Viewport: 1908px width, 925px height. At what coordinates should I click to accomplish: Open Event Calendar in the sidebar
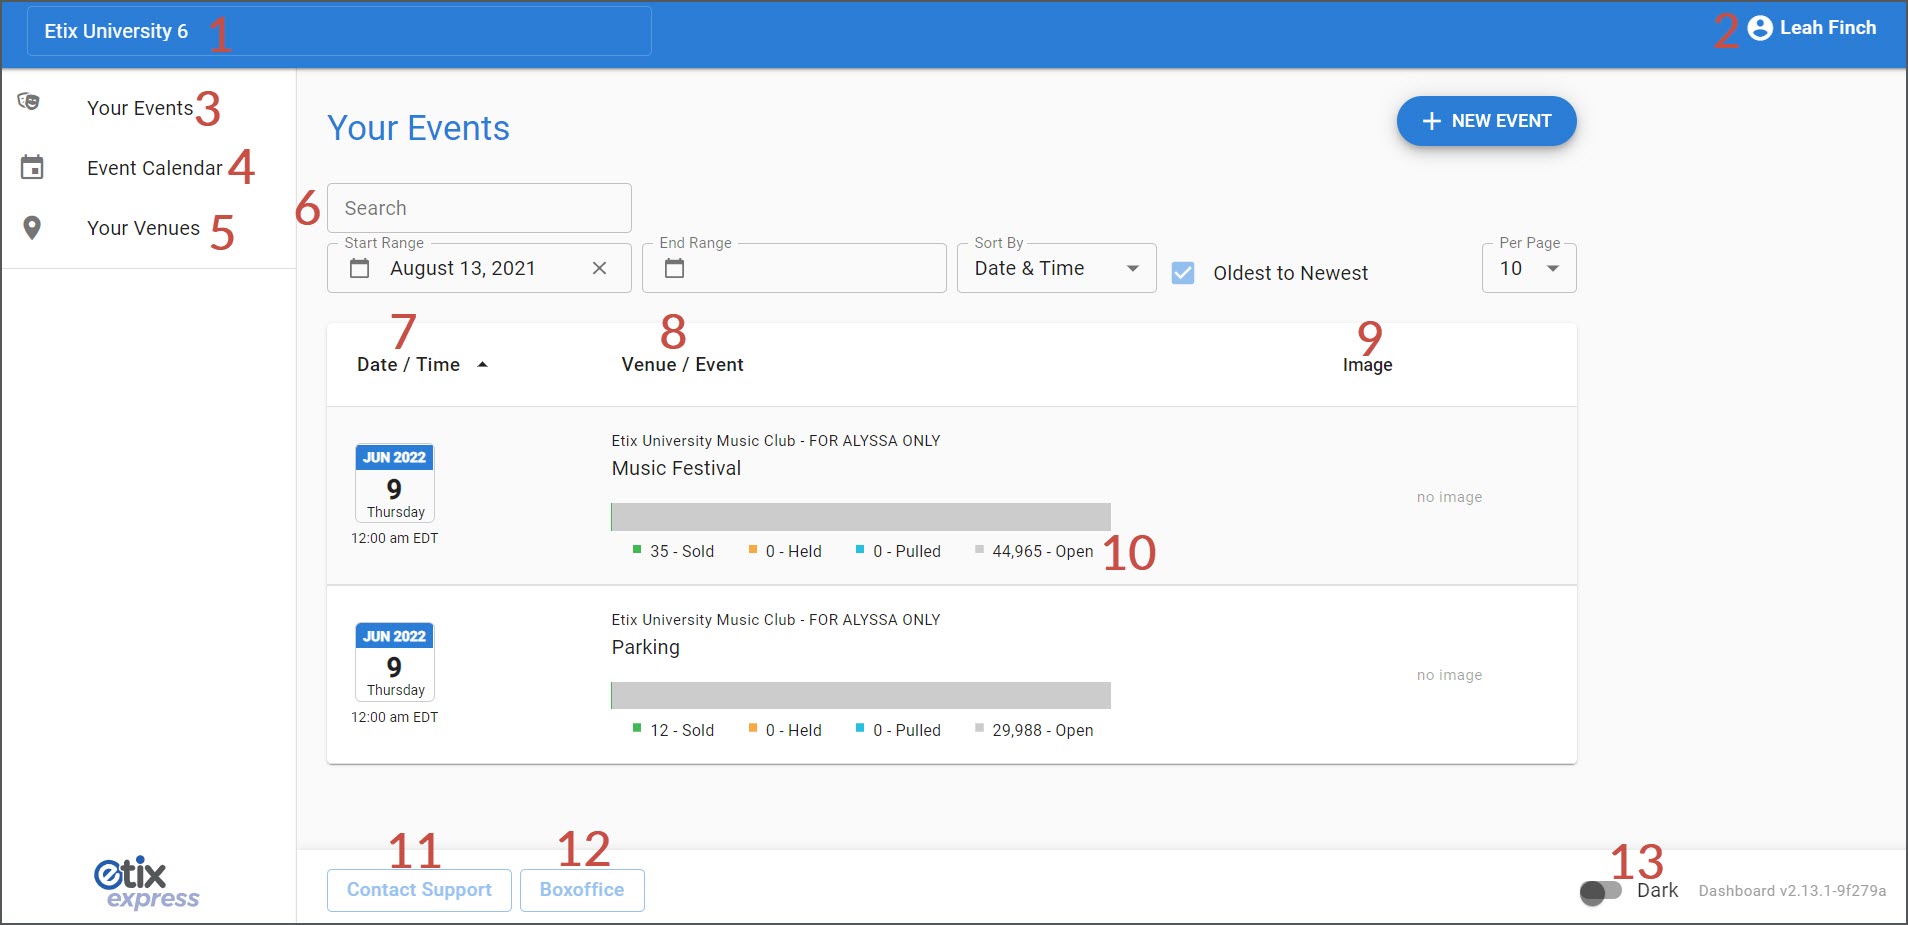[x=155, y=168]
